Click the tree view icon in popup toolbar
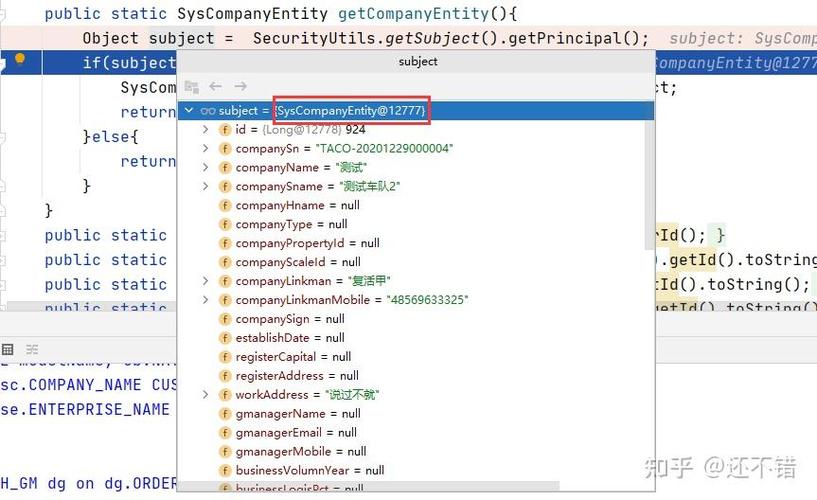Viewport: 817px width, 500px height. click(192, 86)
